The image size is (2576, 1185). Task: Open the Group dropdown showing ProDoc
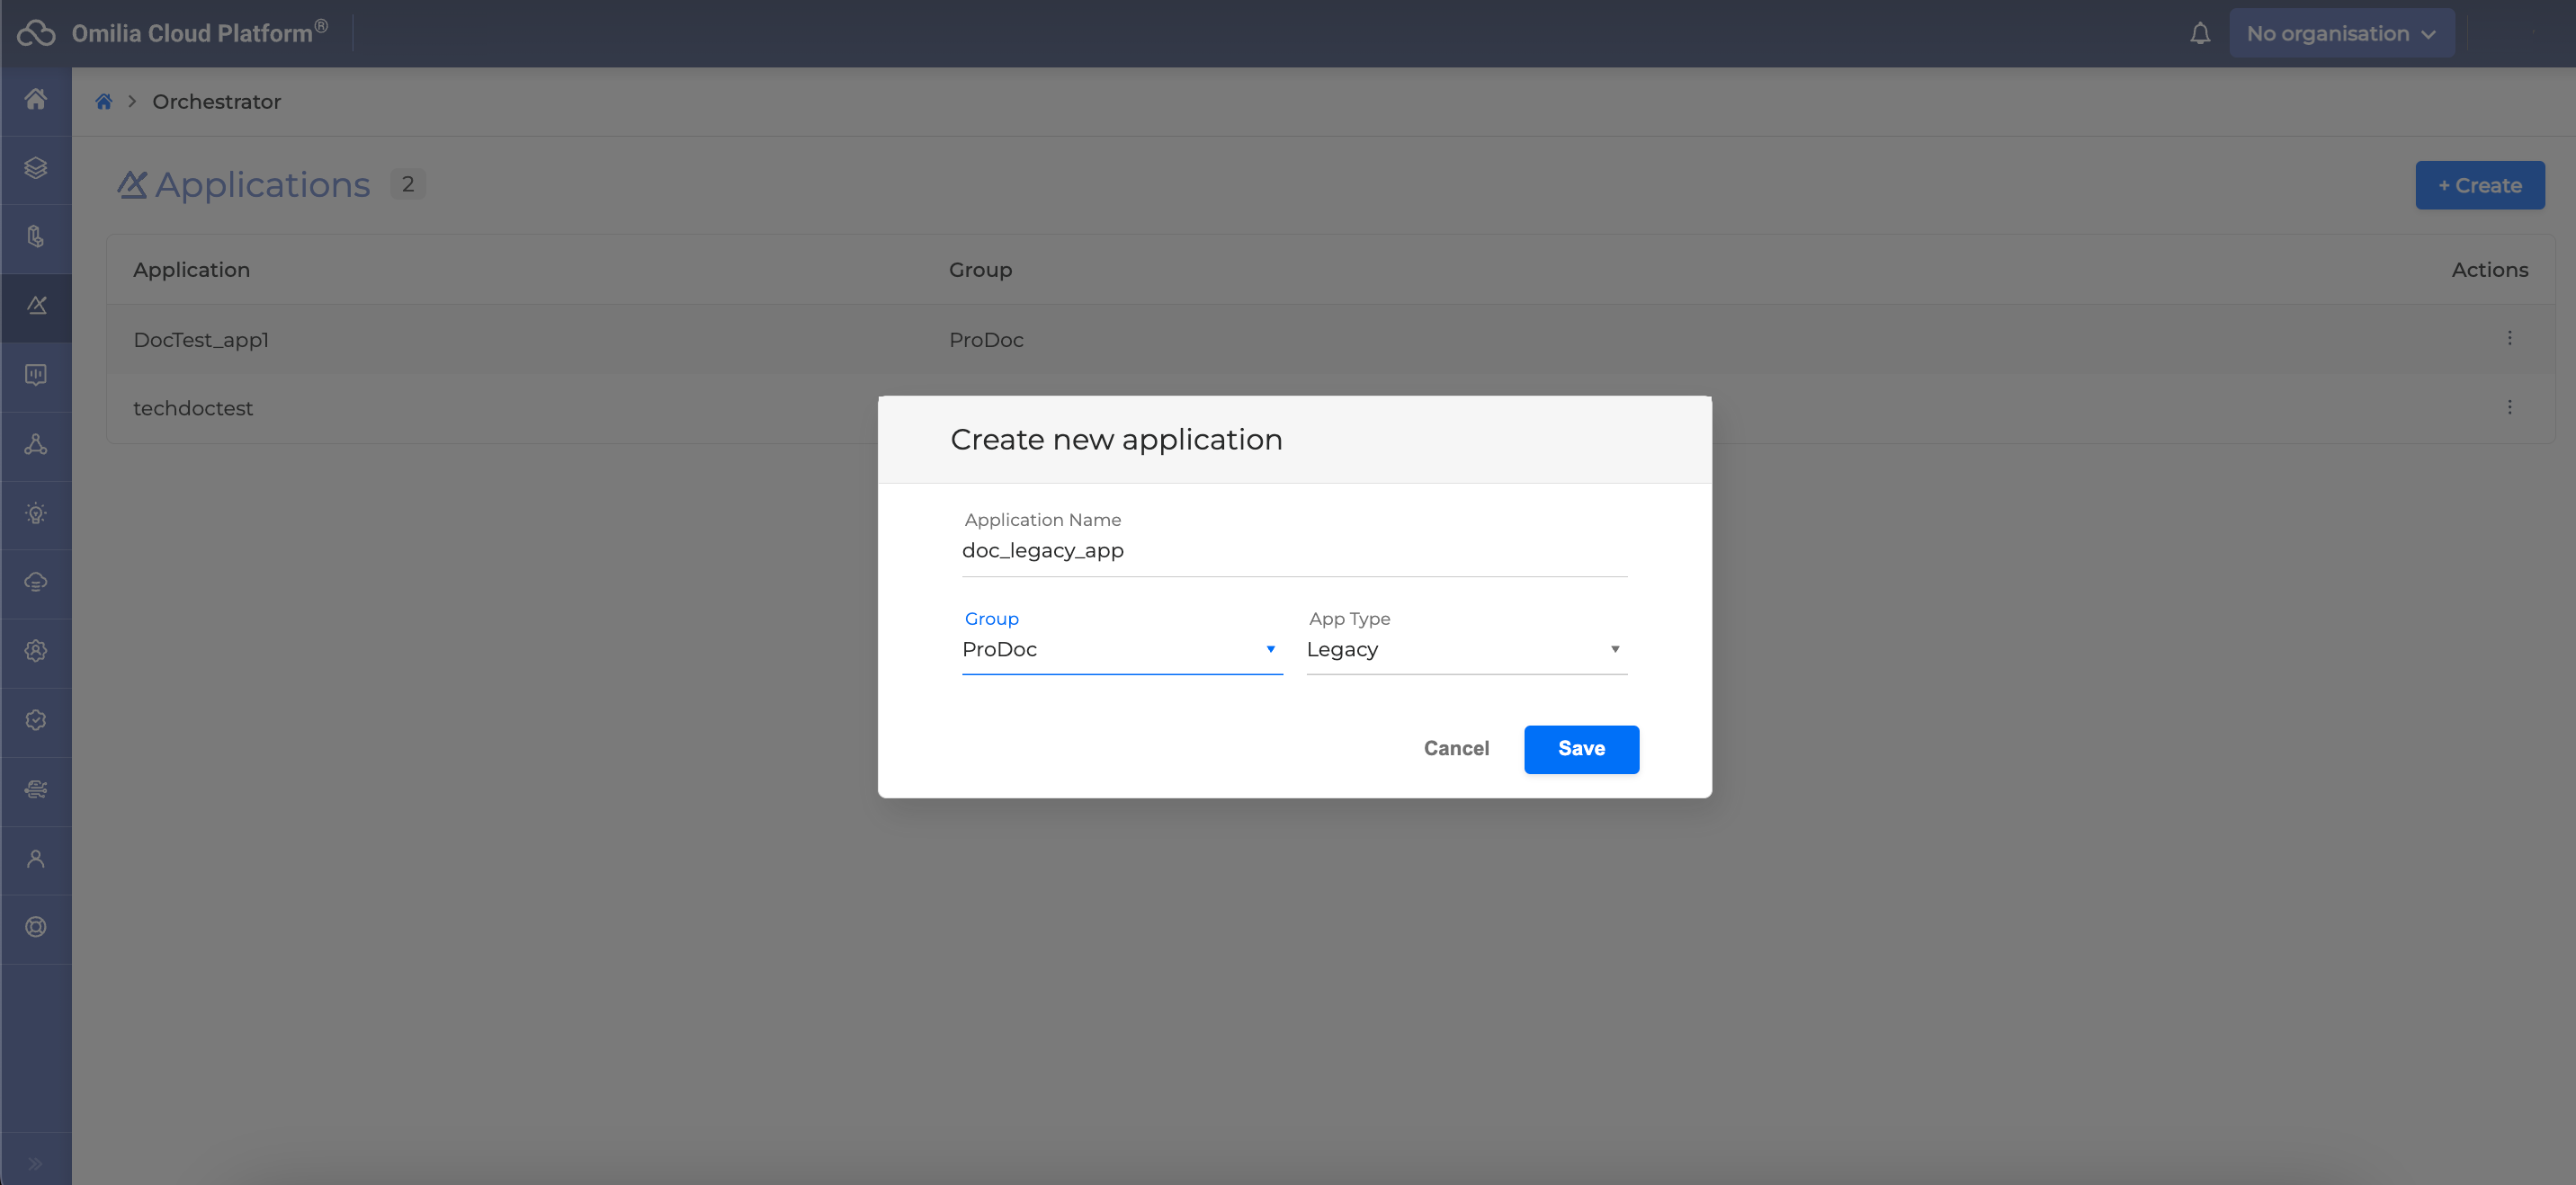[x=1121, y=650]
